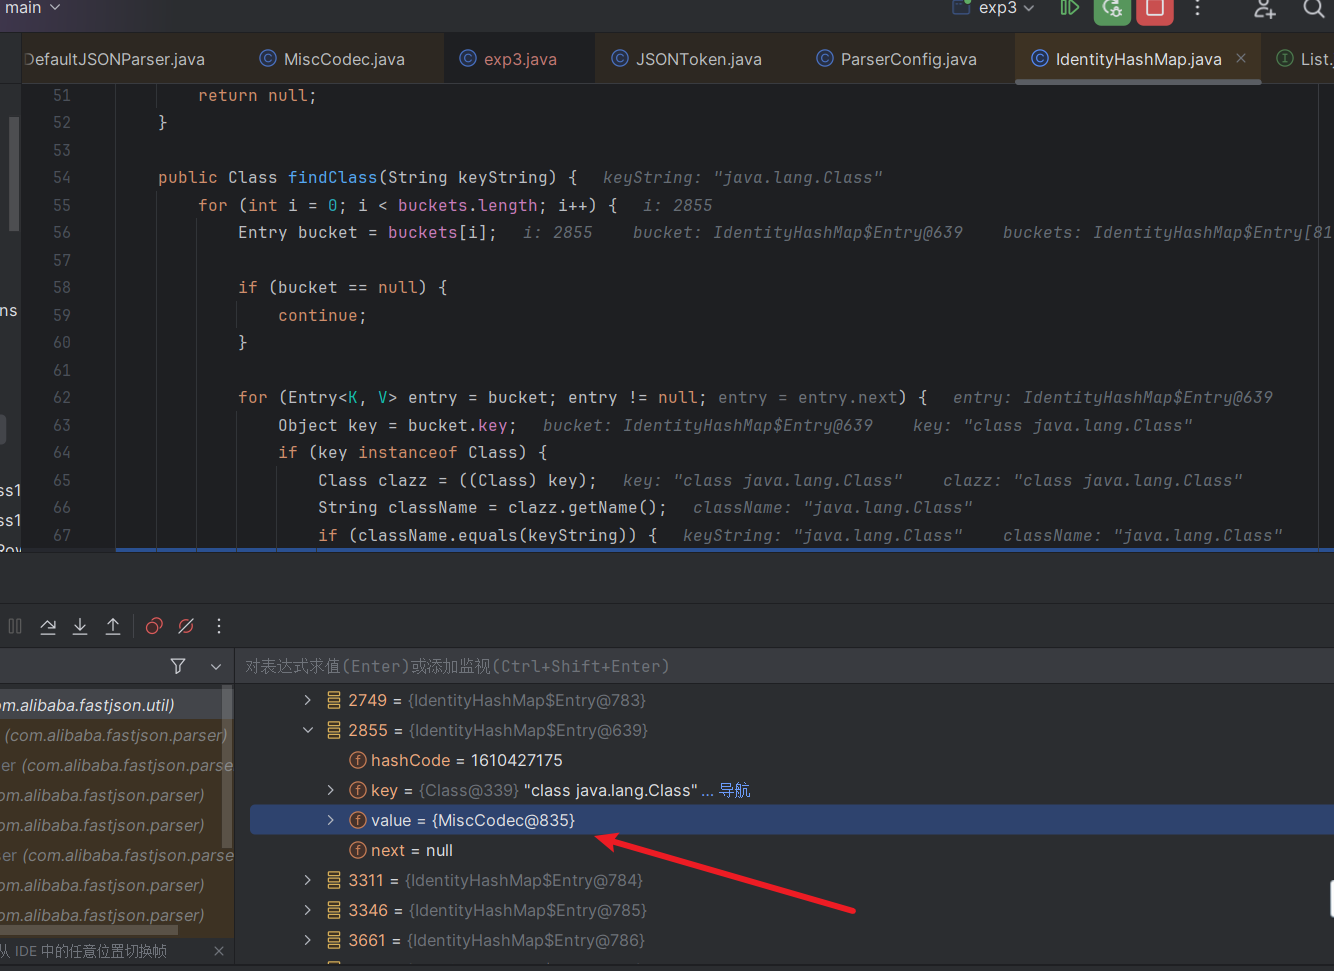Image resolution: width=1334 pixels, height=971 pixels.
Task: Switch to the ParserConfig.java tab
Action: 896,59
